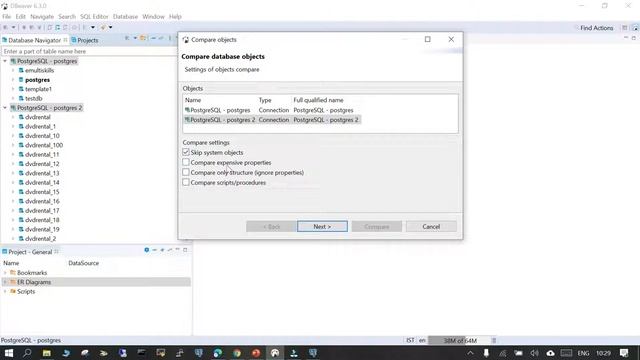This screenshot has height=360, width=640.
Task: Click the DataSource column header in Project panel
Action: coord(84,263)
